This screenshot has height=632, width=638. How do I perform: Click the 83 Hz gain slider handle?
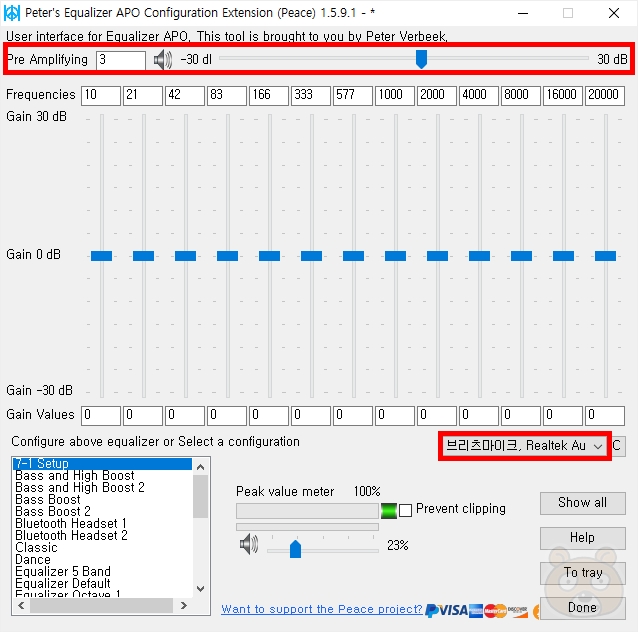(227, 256)
